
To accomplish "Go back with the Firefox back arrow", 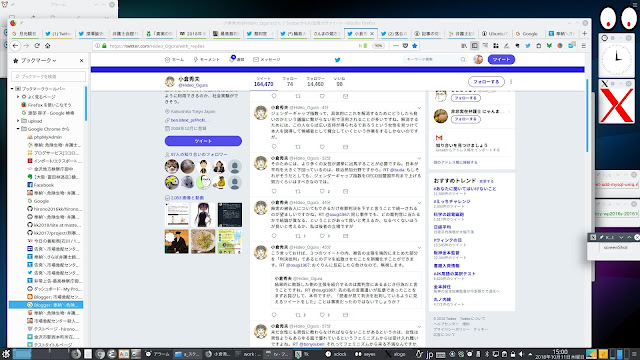I will coord(15,46).
